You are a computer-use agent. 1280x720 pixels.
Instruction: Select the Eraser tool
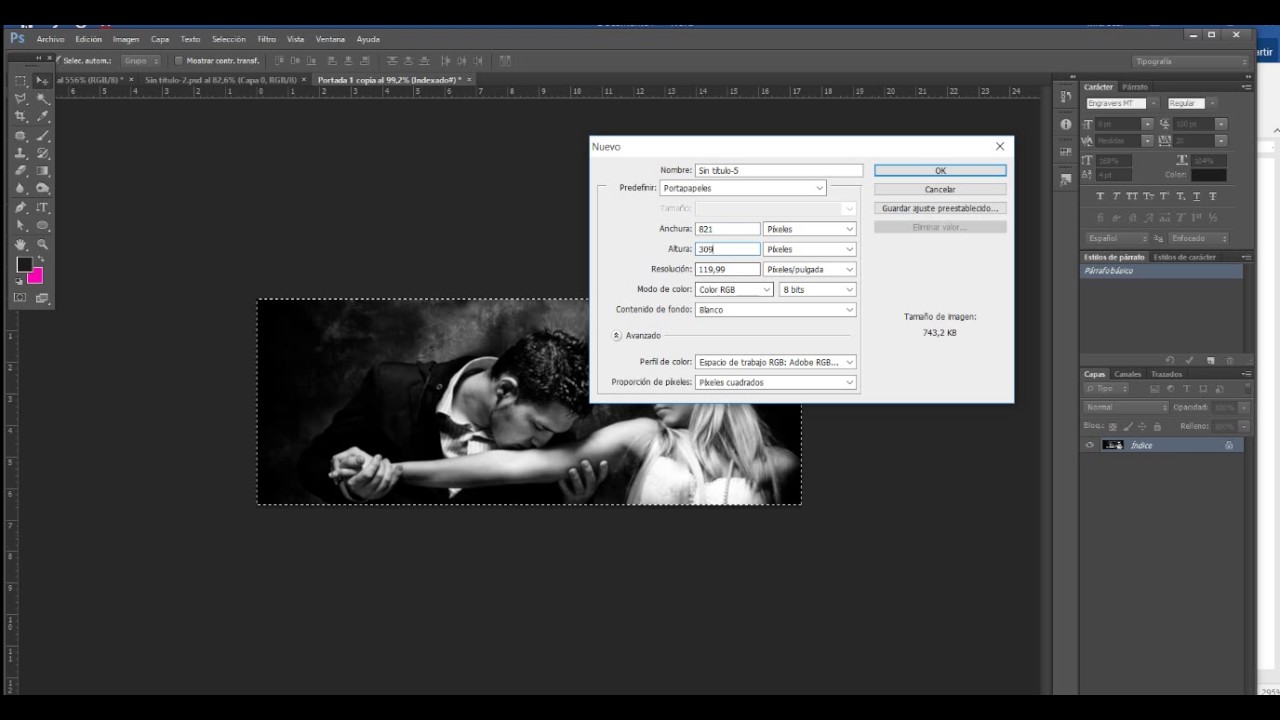(20, 171)
